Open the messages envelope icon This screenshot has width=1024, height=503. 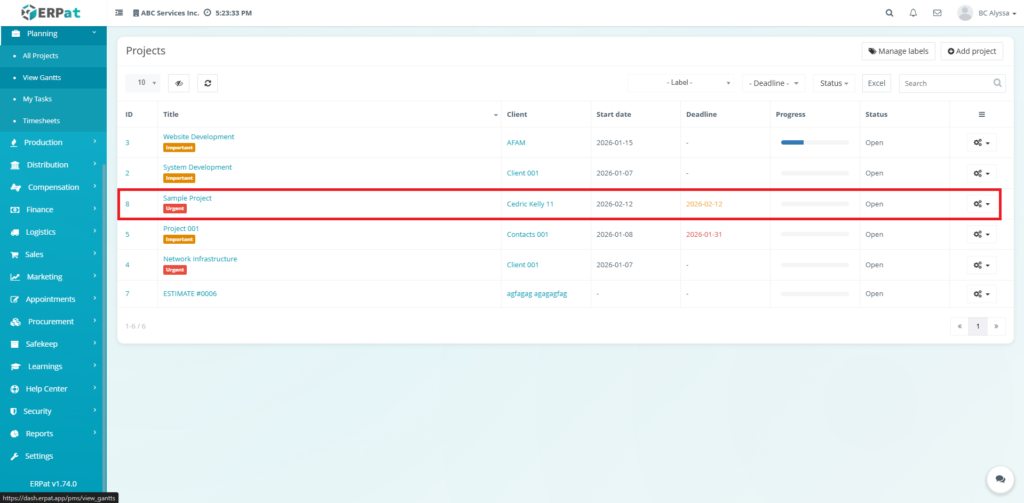coord(937,13)
